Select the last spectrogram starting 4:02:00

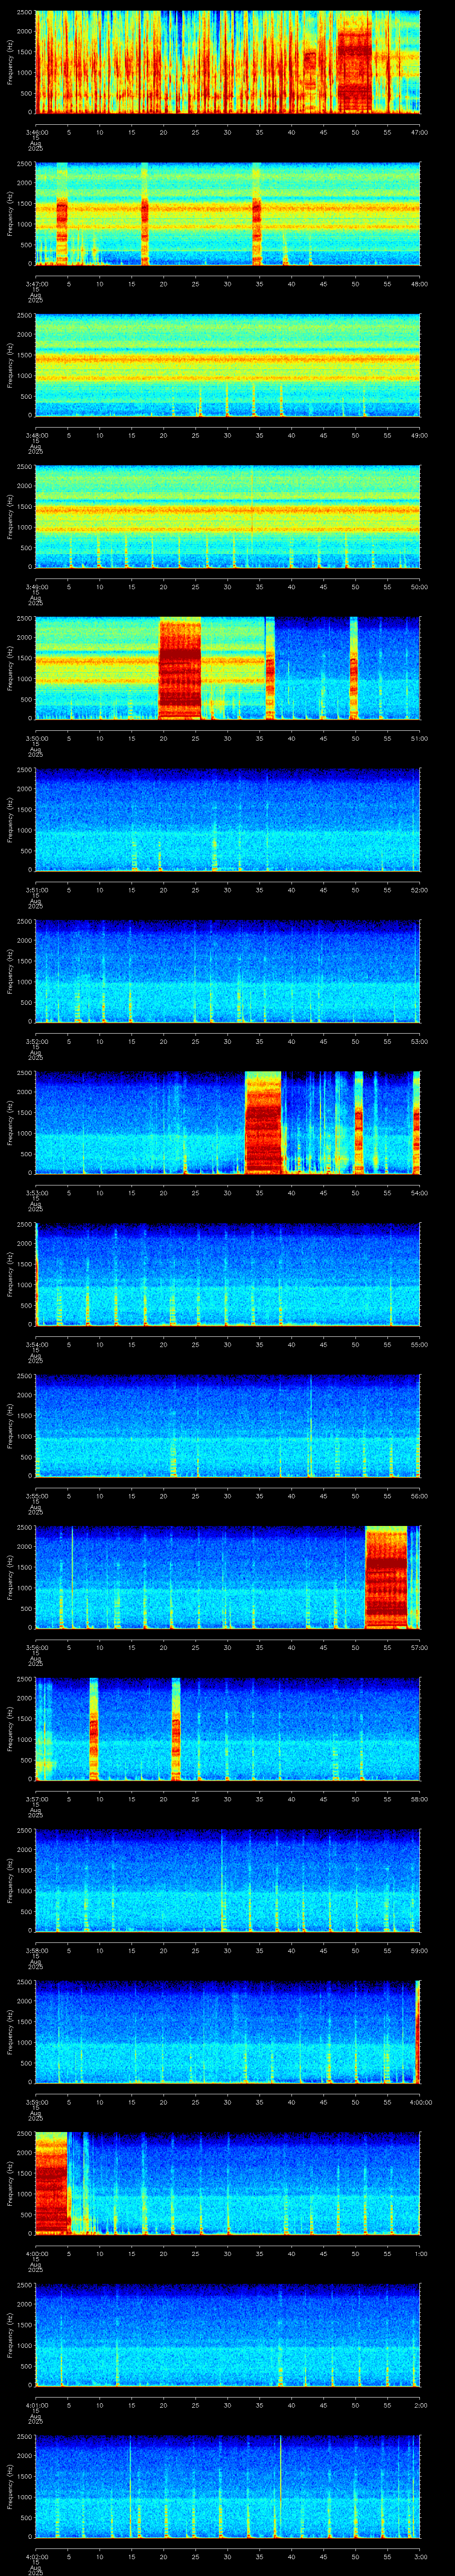click(228, 2486)
